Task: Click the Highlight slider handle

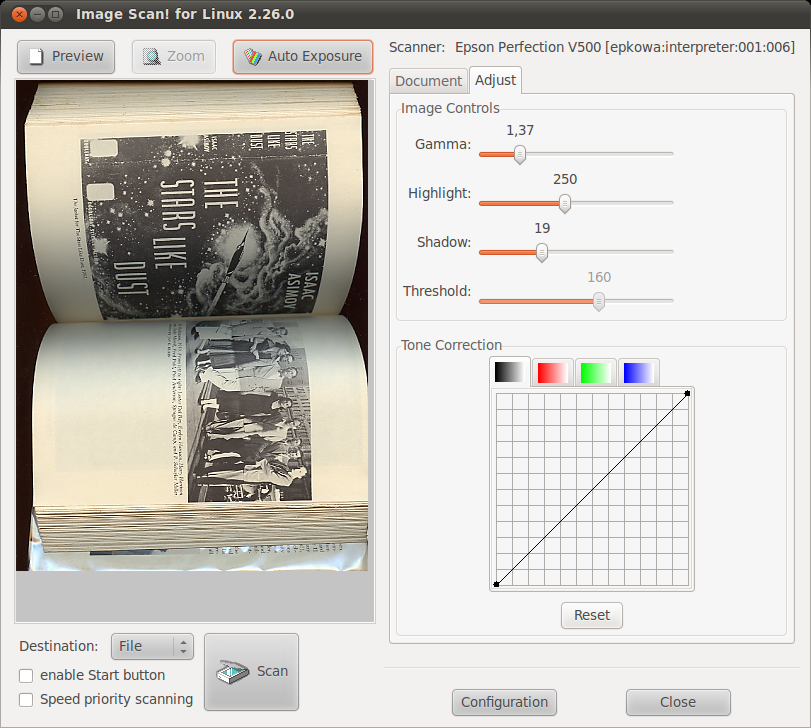Action: click(x=565, y=203)
